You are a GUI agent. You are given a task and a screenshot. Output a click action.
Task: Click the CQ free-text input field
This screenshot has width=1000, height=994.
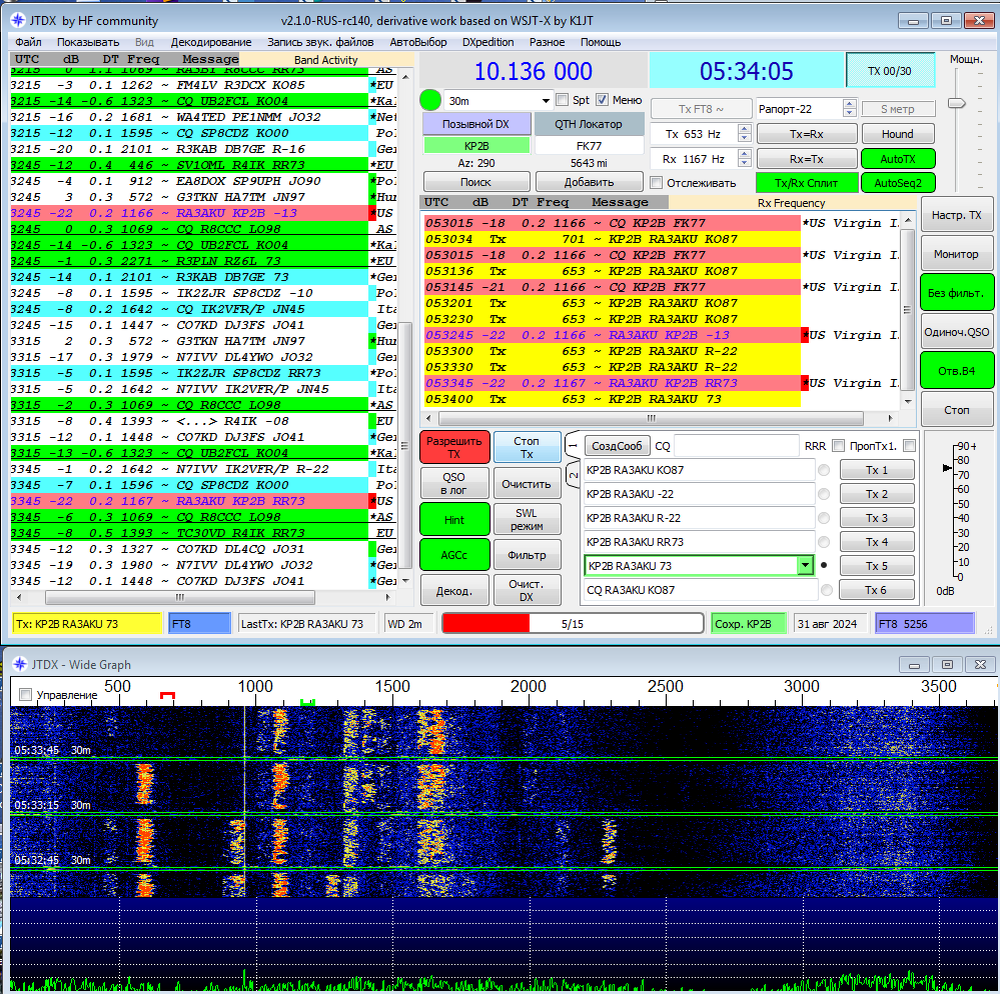pos(736,446)
